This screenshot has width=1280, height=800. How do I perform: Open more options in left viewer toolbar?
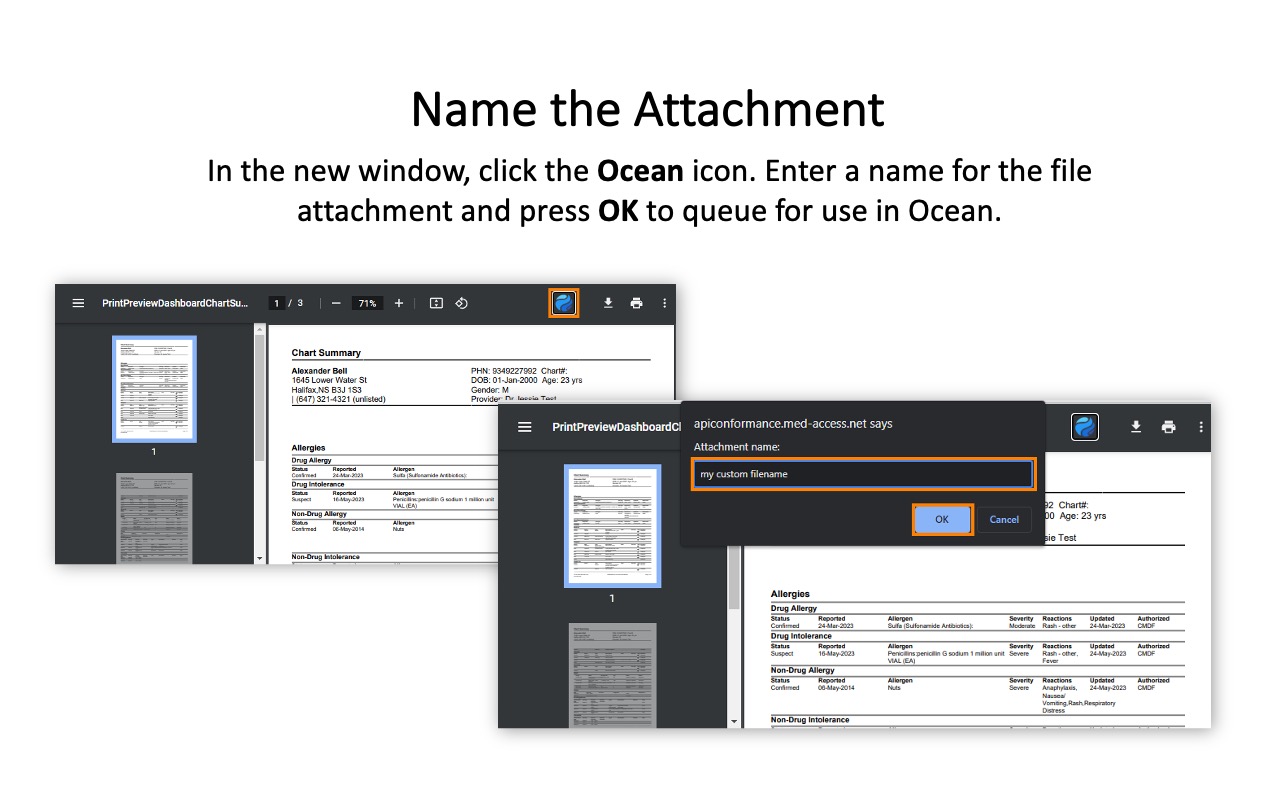[664, 303]
